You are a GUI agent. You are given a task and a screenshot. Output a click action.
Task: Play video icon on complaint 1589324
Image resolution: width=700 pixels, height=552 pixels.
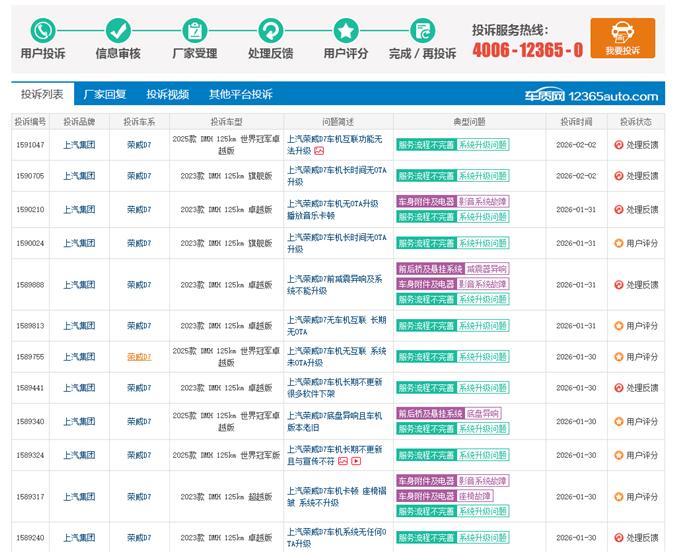click(356, 462)
